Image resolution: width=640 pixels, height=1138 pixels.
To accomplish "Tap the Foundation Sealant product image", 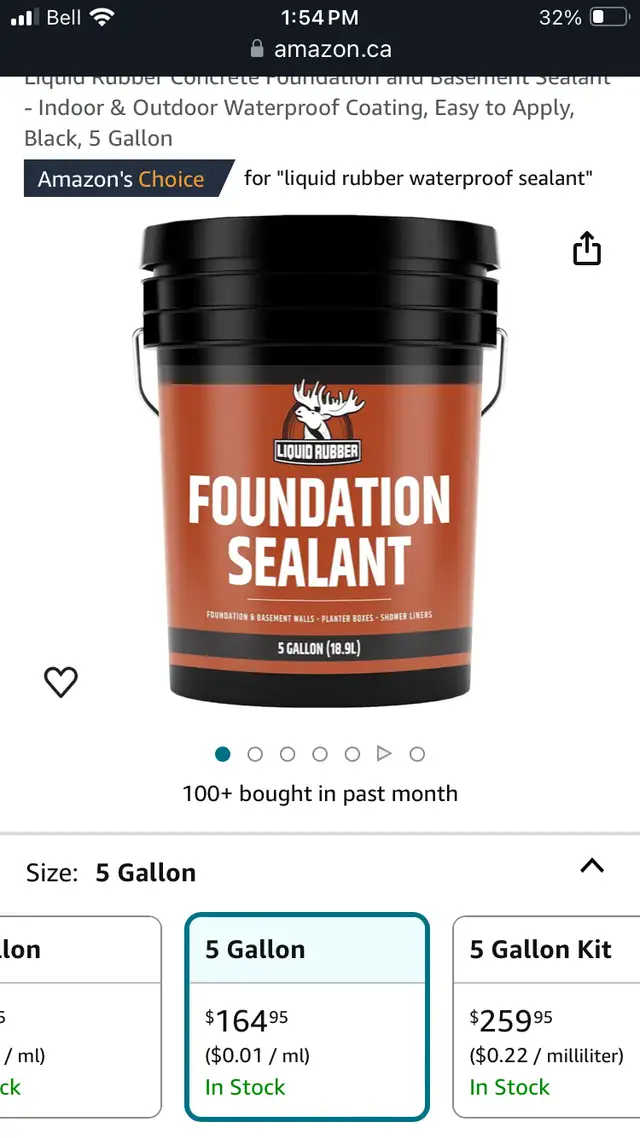I will 319,461.
